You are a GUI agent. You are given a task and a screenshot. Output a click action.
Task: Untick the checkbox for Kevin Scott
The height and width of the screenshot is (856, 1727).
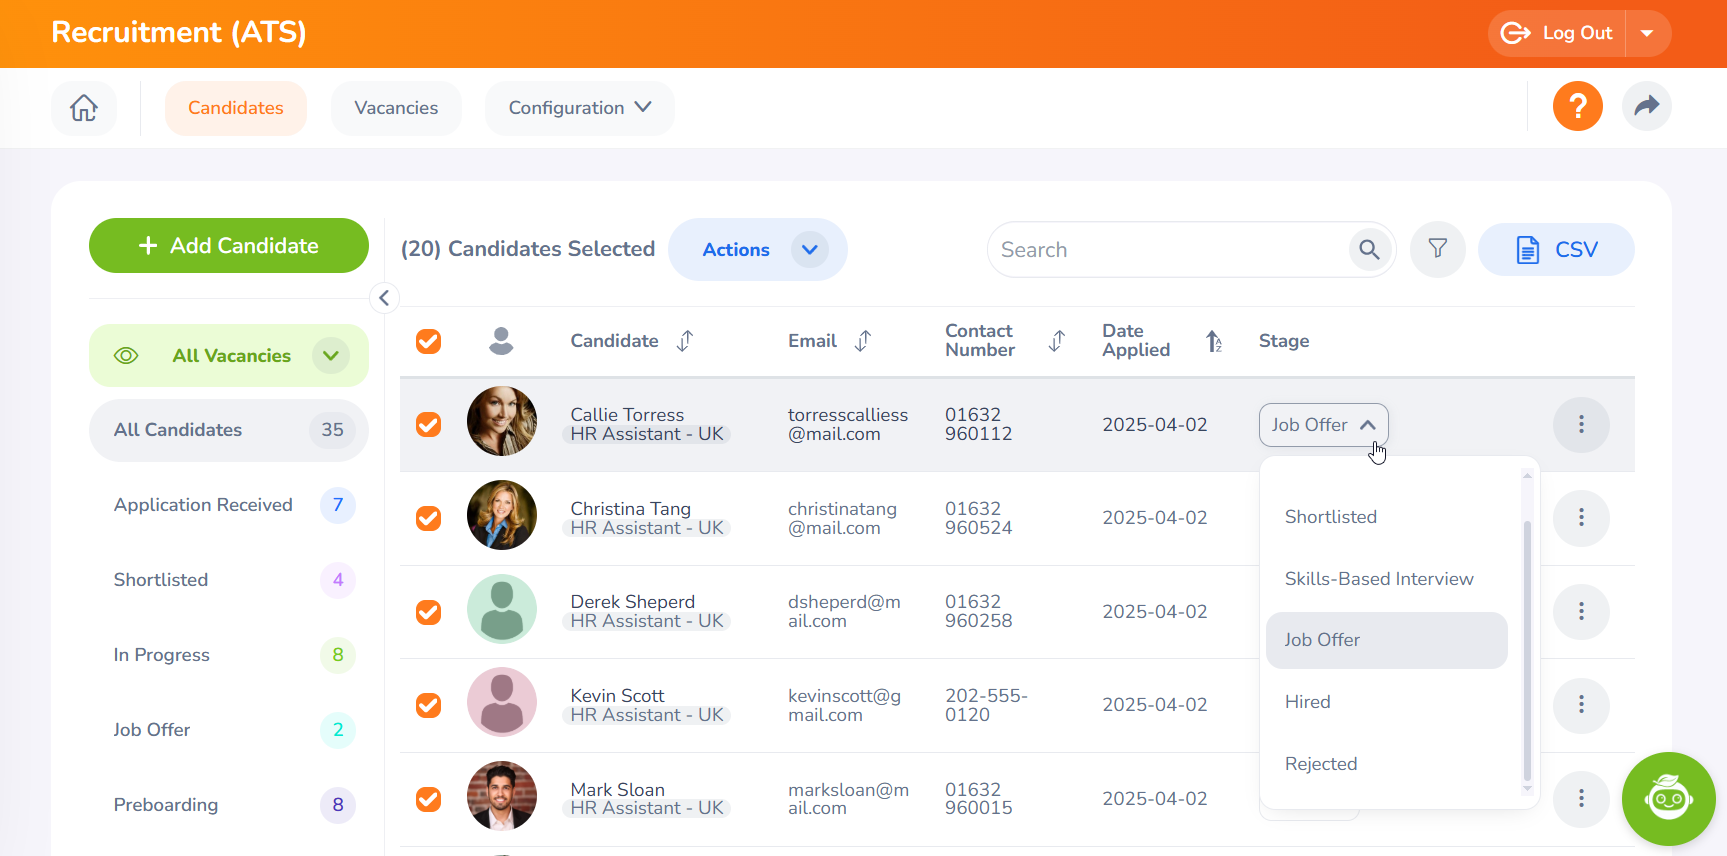(429, 705)
